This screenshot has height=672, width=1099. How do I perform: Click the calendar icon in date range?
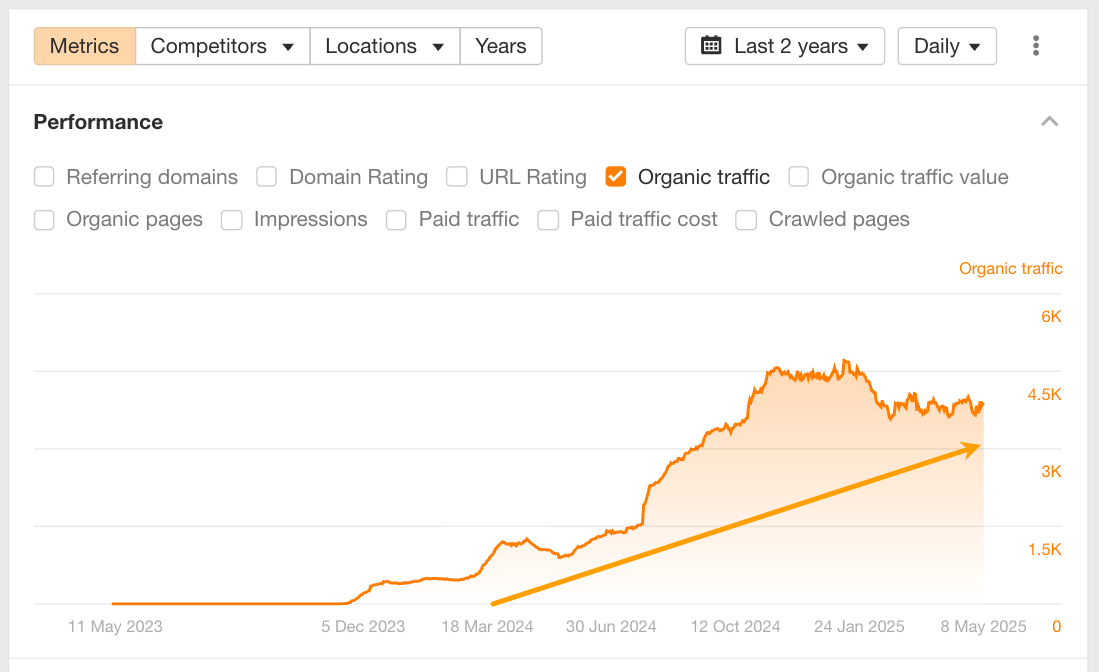711,46
